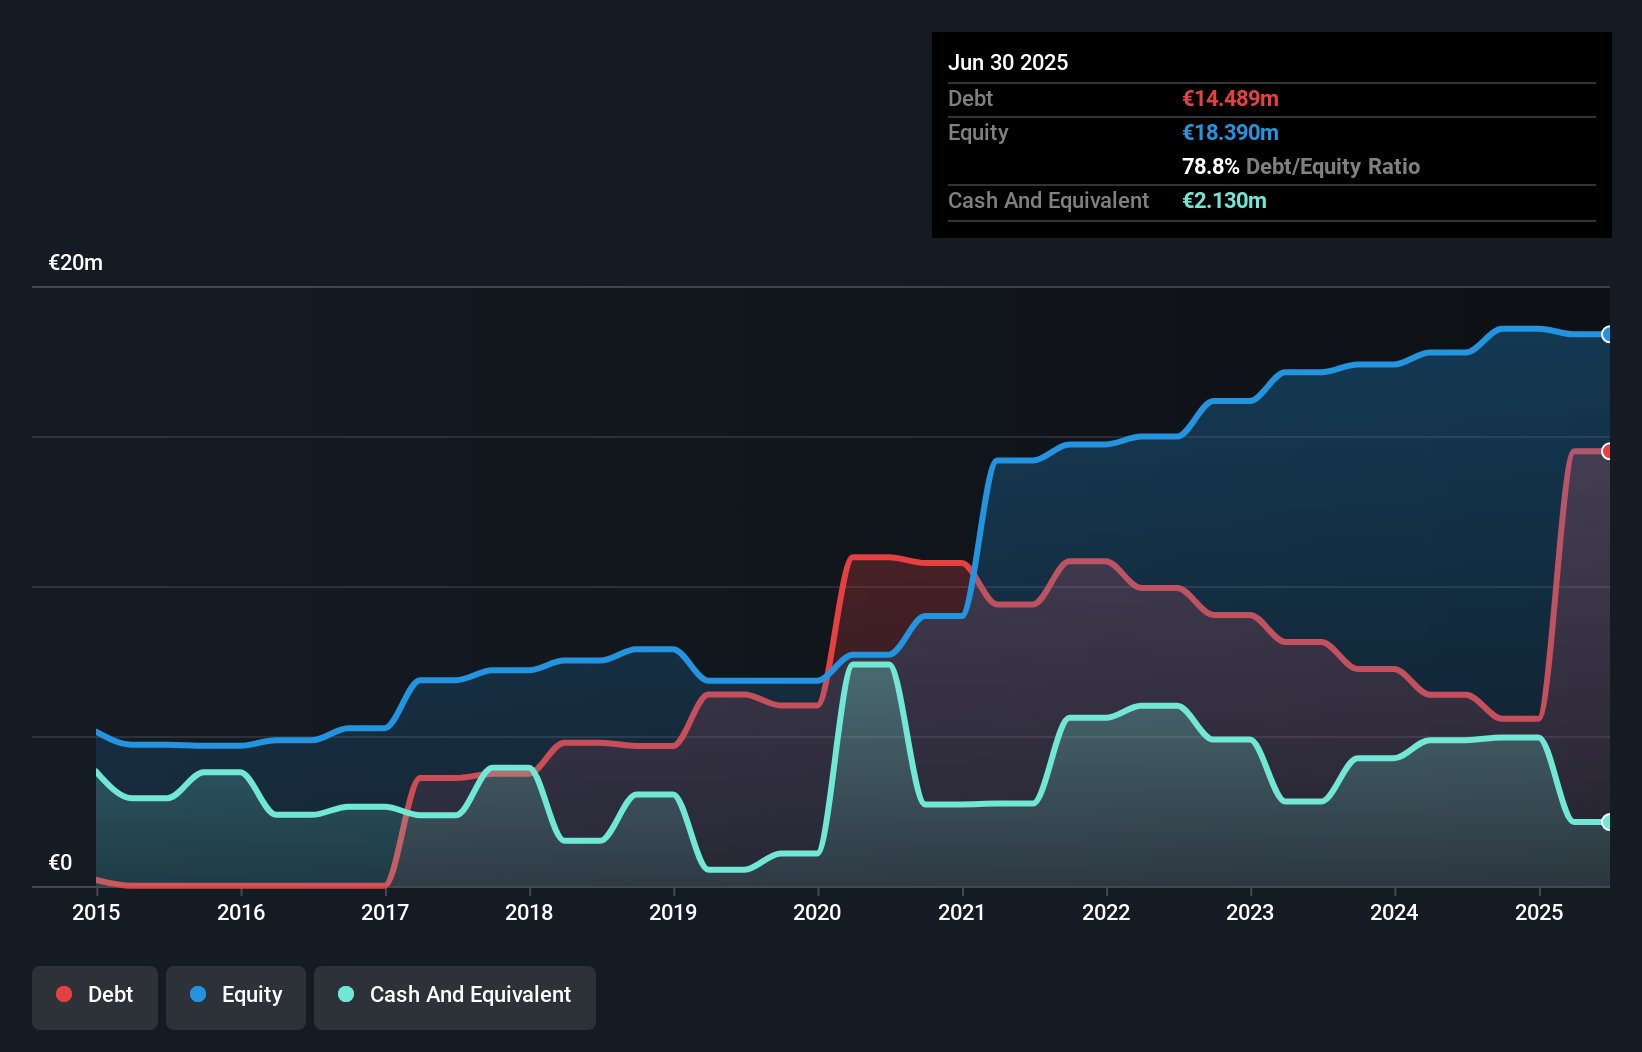This screenshot has height=1052, width=1642.
Task: Expand the Debt/Equity Ratio row
Action: (1301, 166)
